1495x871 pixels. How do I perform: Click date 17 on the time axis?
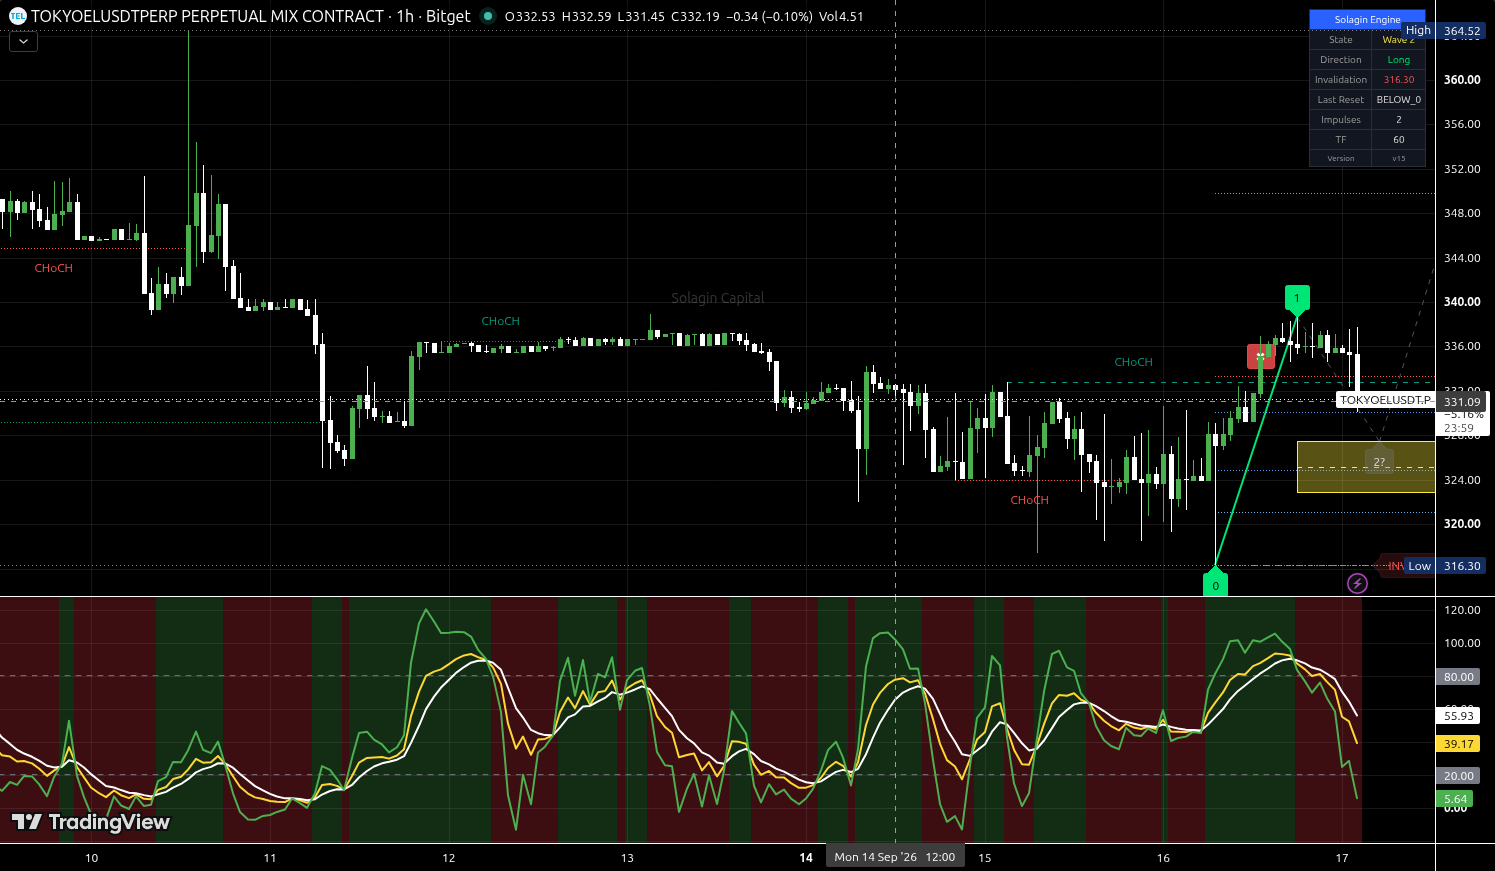(1342, 858)
